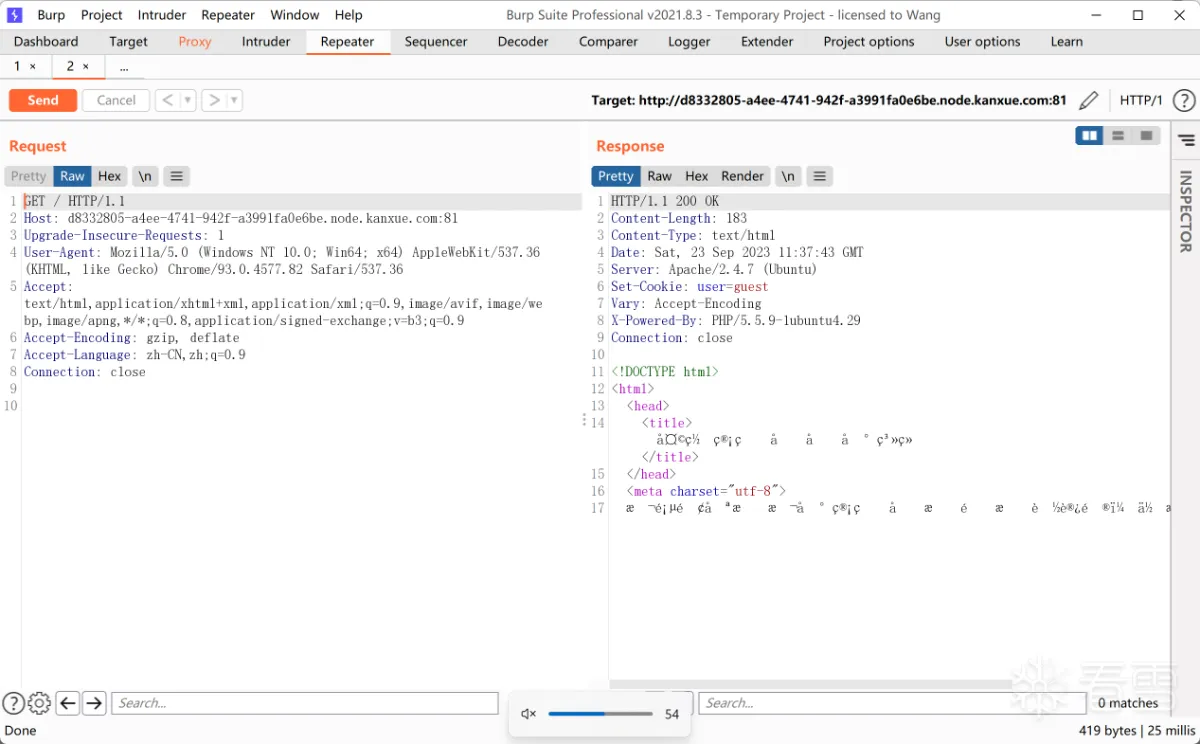Switch to Target tab
This screenshot has width=1200, height=744.
click(x=128, y=41)
